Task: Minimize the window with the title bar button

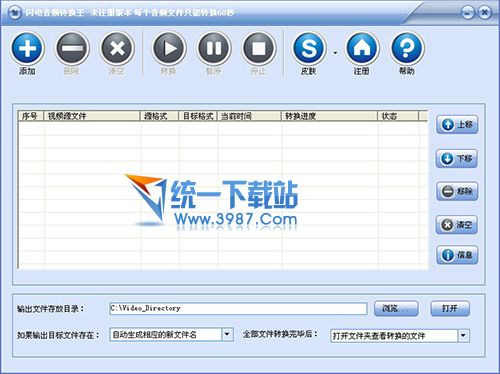Action: (x=468, y=13)
